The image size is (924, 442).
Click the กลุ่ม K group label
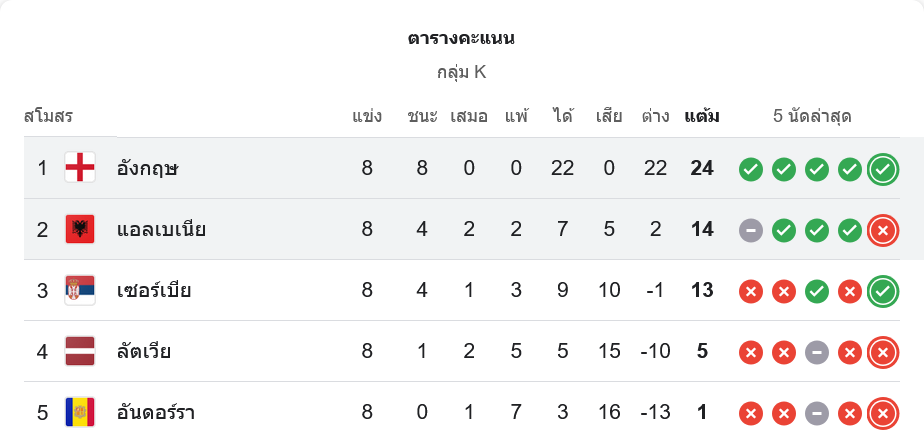point(461,72)
